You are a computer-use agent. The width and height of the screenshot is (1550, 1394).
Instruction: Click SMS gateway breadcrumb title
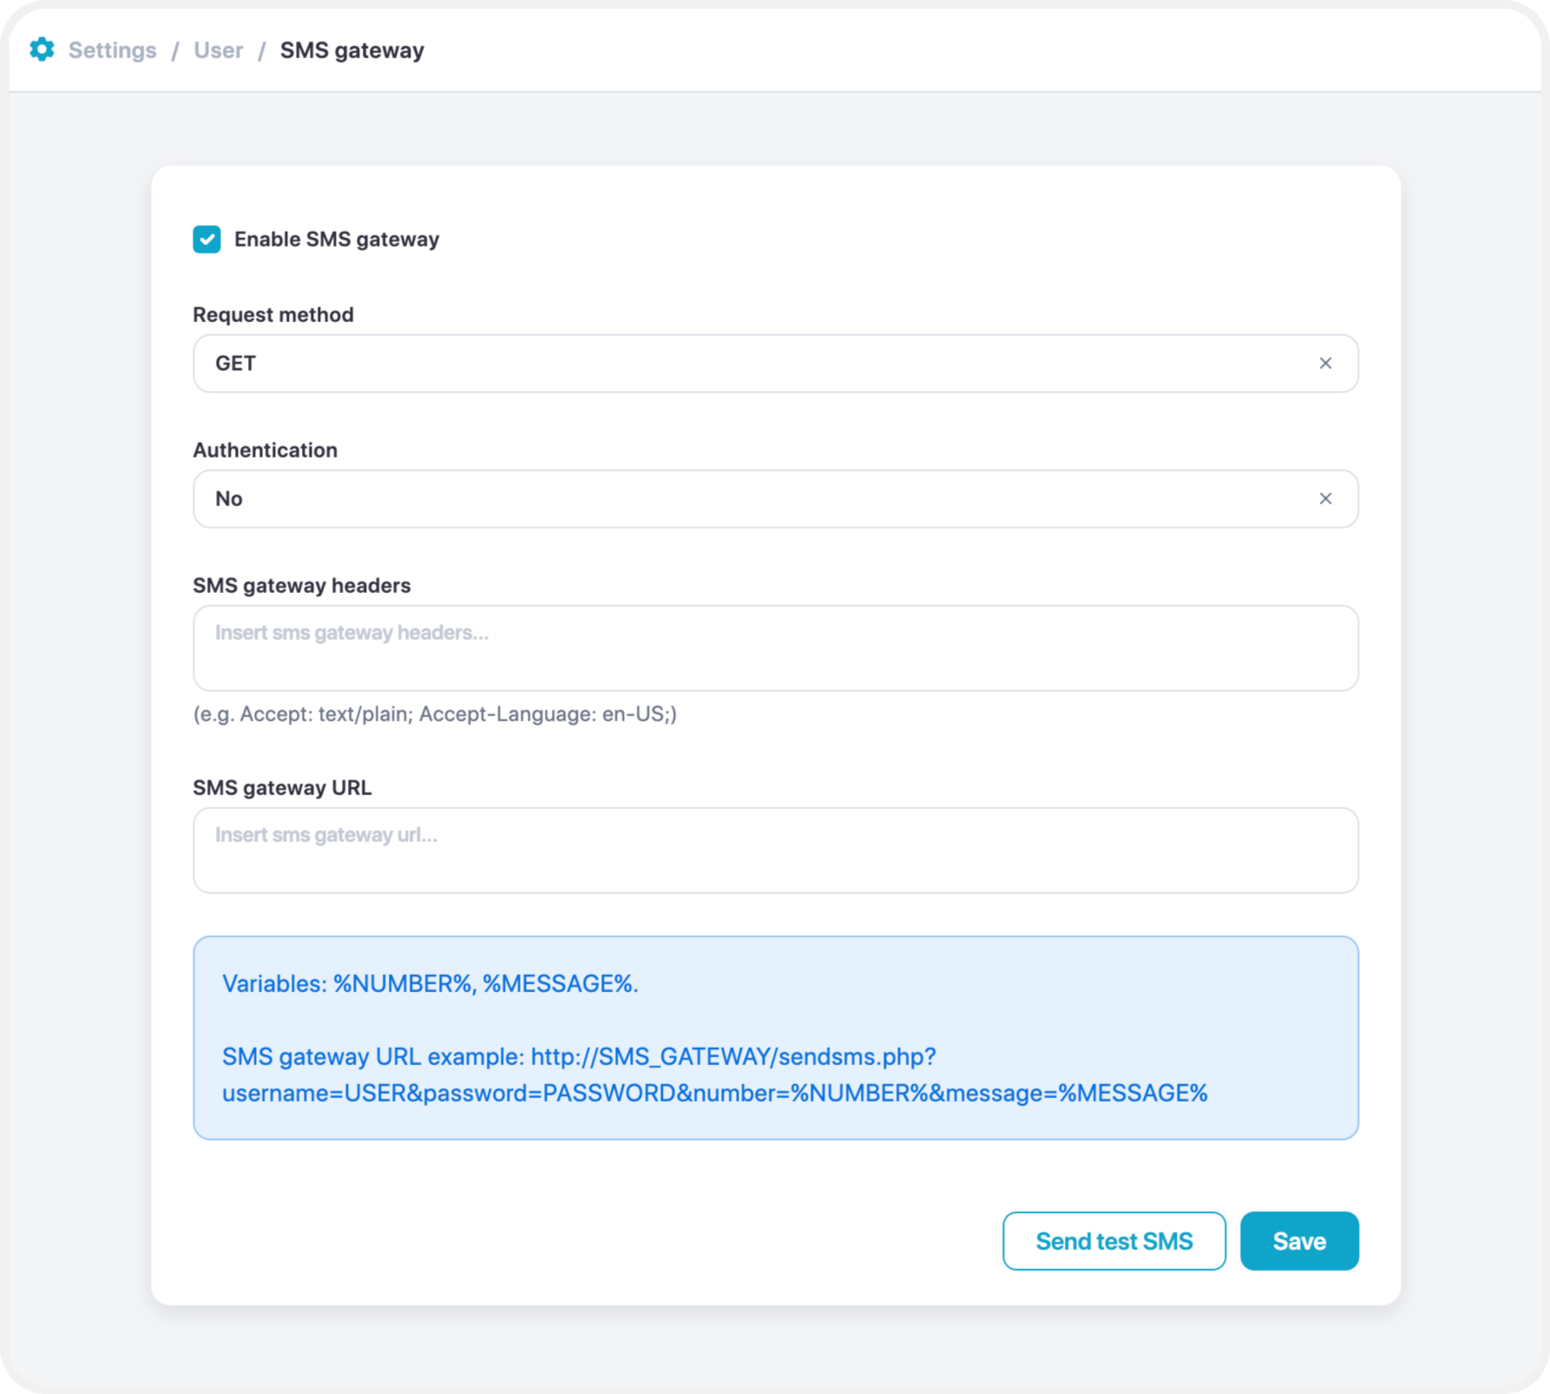tap(352, 50)
